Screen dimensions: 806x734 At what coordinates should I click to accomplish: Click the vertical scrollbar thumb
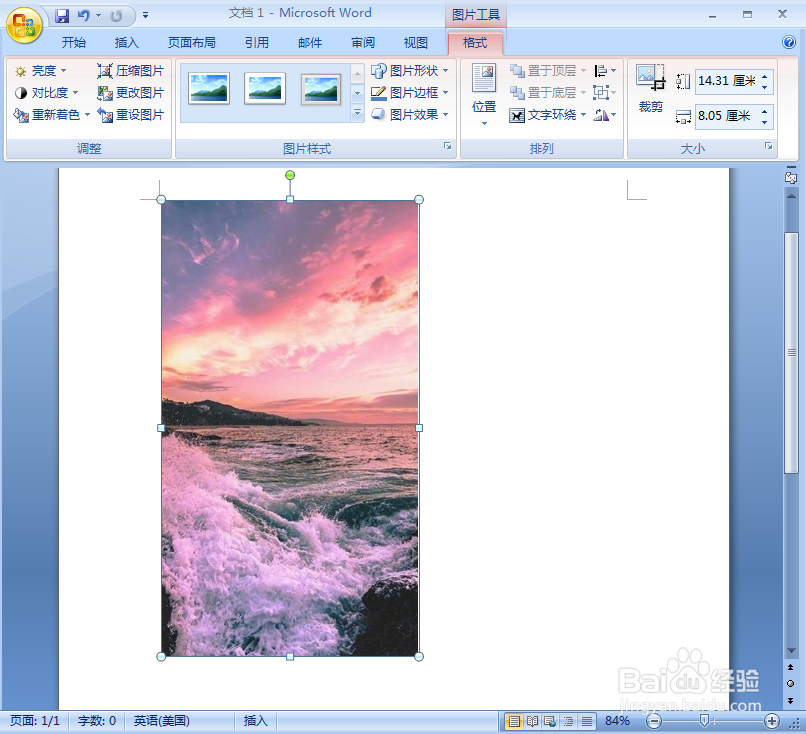coord(792,353)
